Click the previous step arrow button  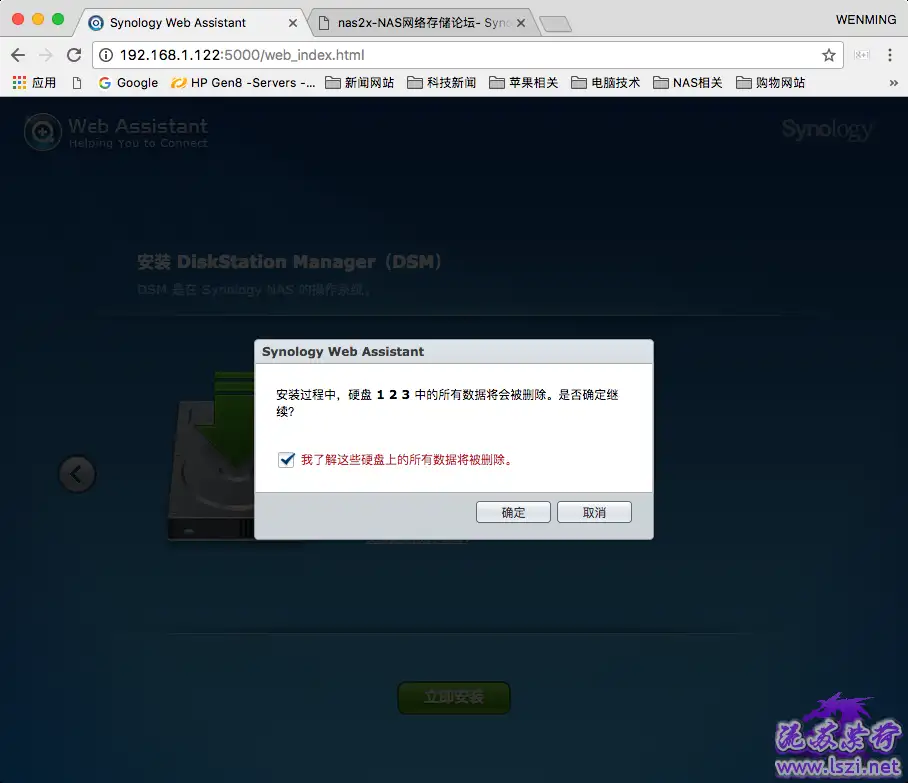click(77, 474)
